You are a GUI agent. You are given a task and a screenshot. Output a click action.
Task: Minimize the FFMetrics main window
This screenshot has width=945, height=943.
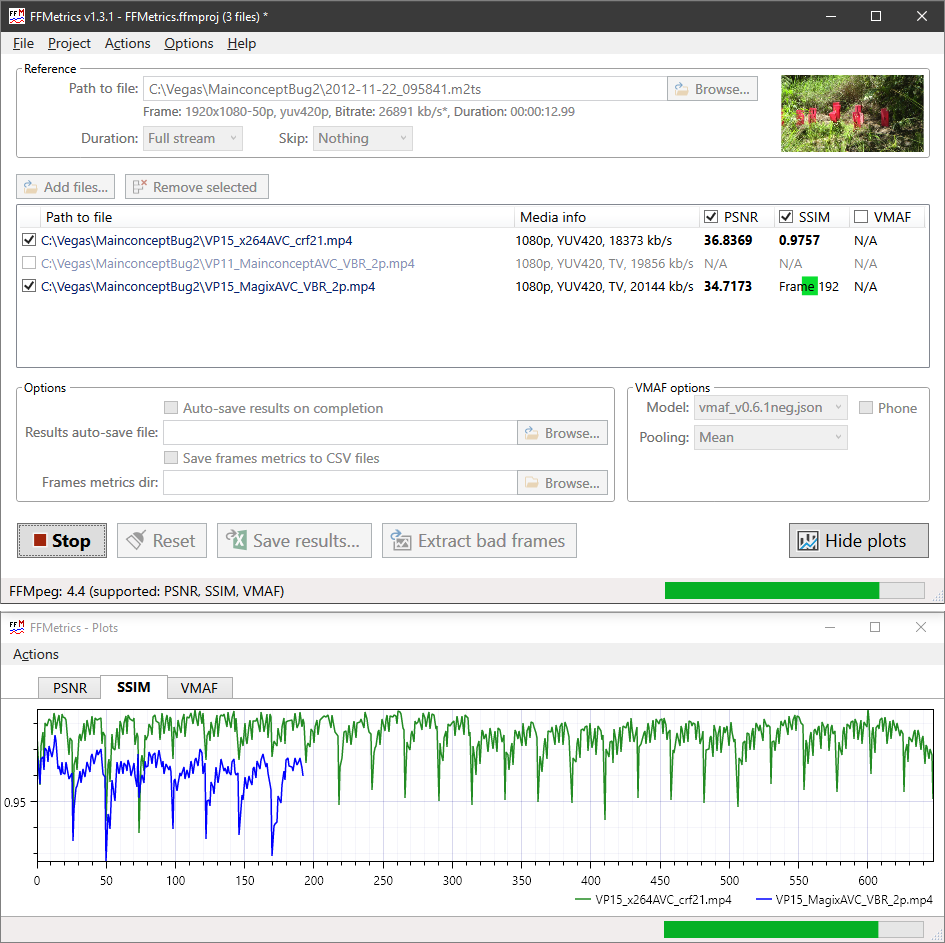click(831, 16)
